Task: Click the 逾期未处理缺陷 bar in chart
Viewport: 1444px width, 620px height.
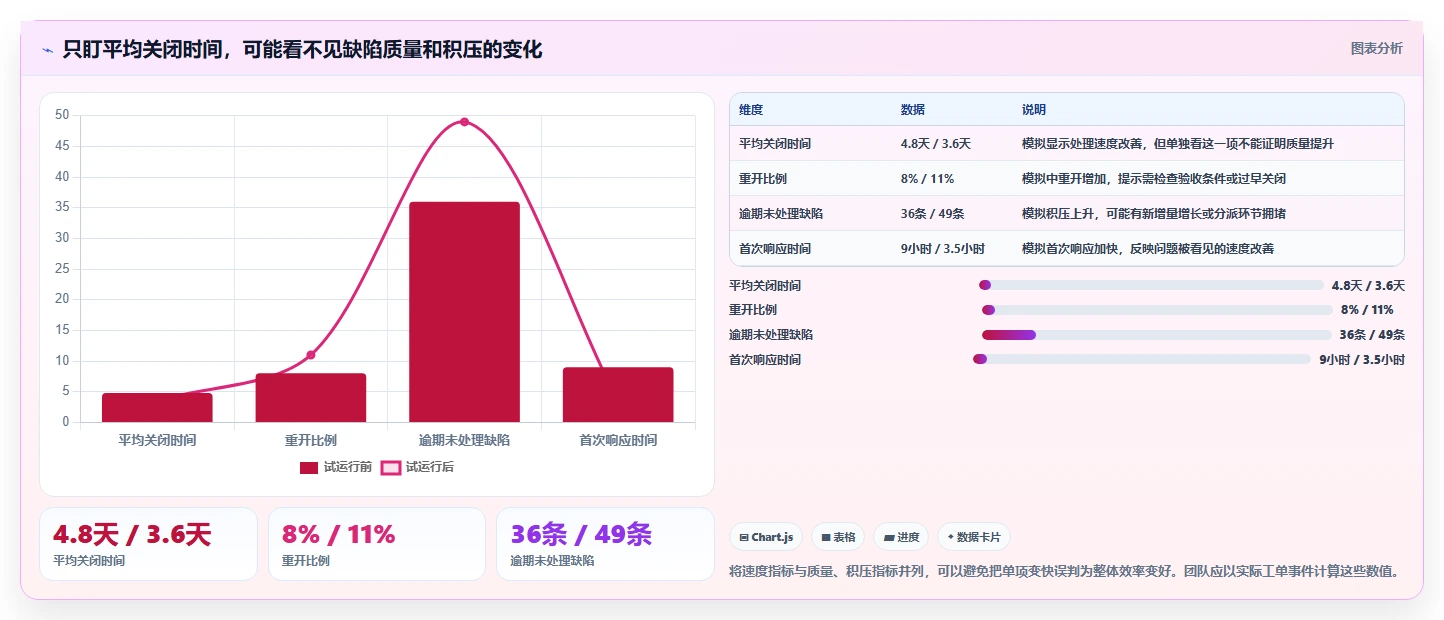Action: pyautogui.click(x=464, y=312)
